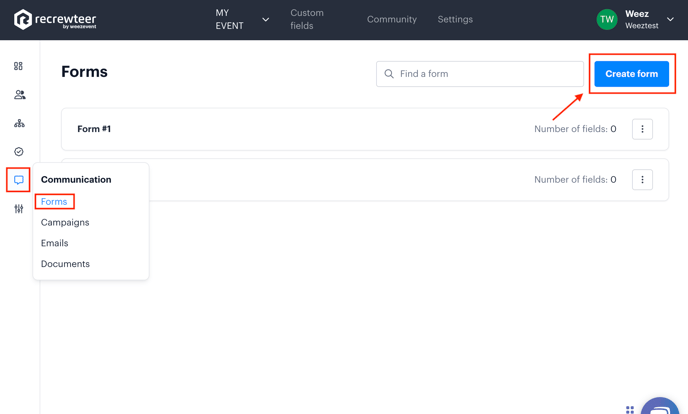Open the checkmark tasks icon in sidebar
Image resolution: width=688 pixels, height=414 pixels.
(x=18, y=152)
